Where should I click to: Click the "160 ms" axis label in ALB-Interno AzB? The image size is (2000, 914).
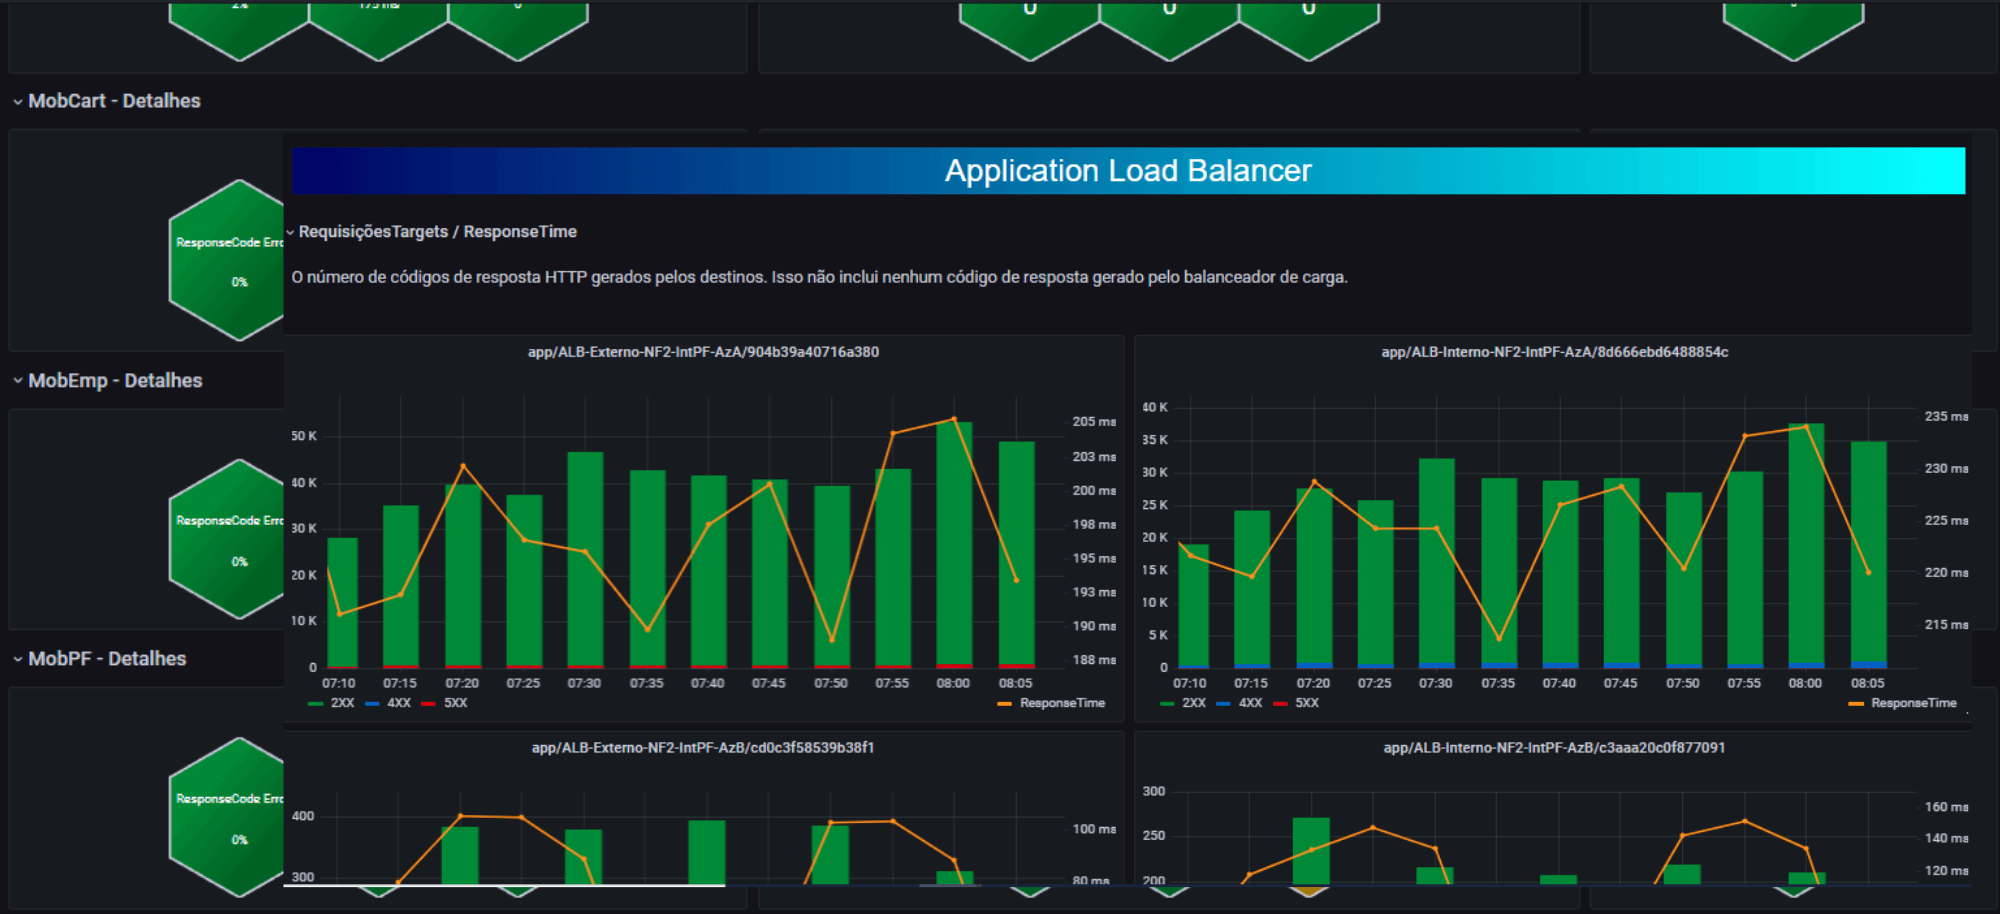pos(1946,807)
